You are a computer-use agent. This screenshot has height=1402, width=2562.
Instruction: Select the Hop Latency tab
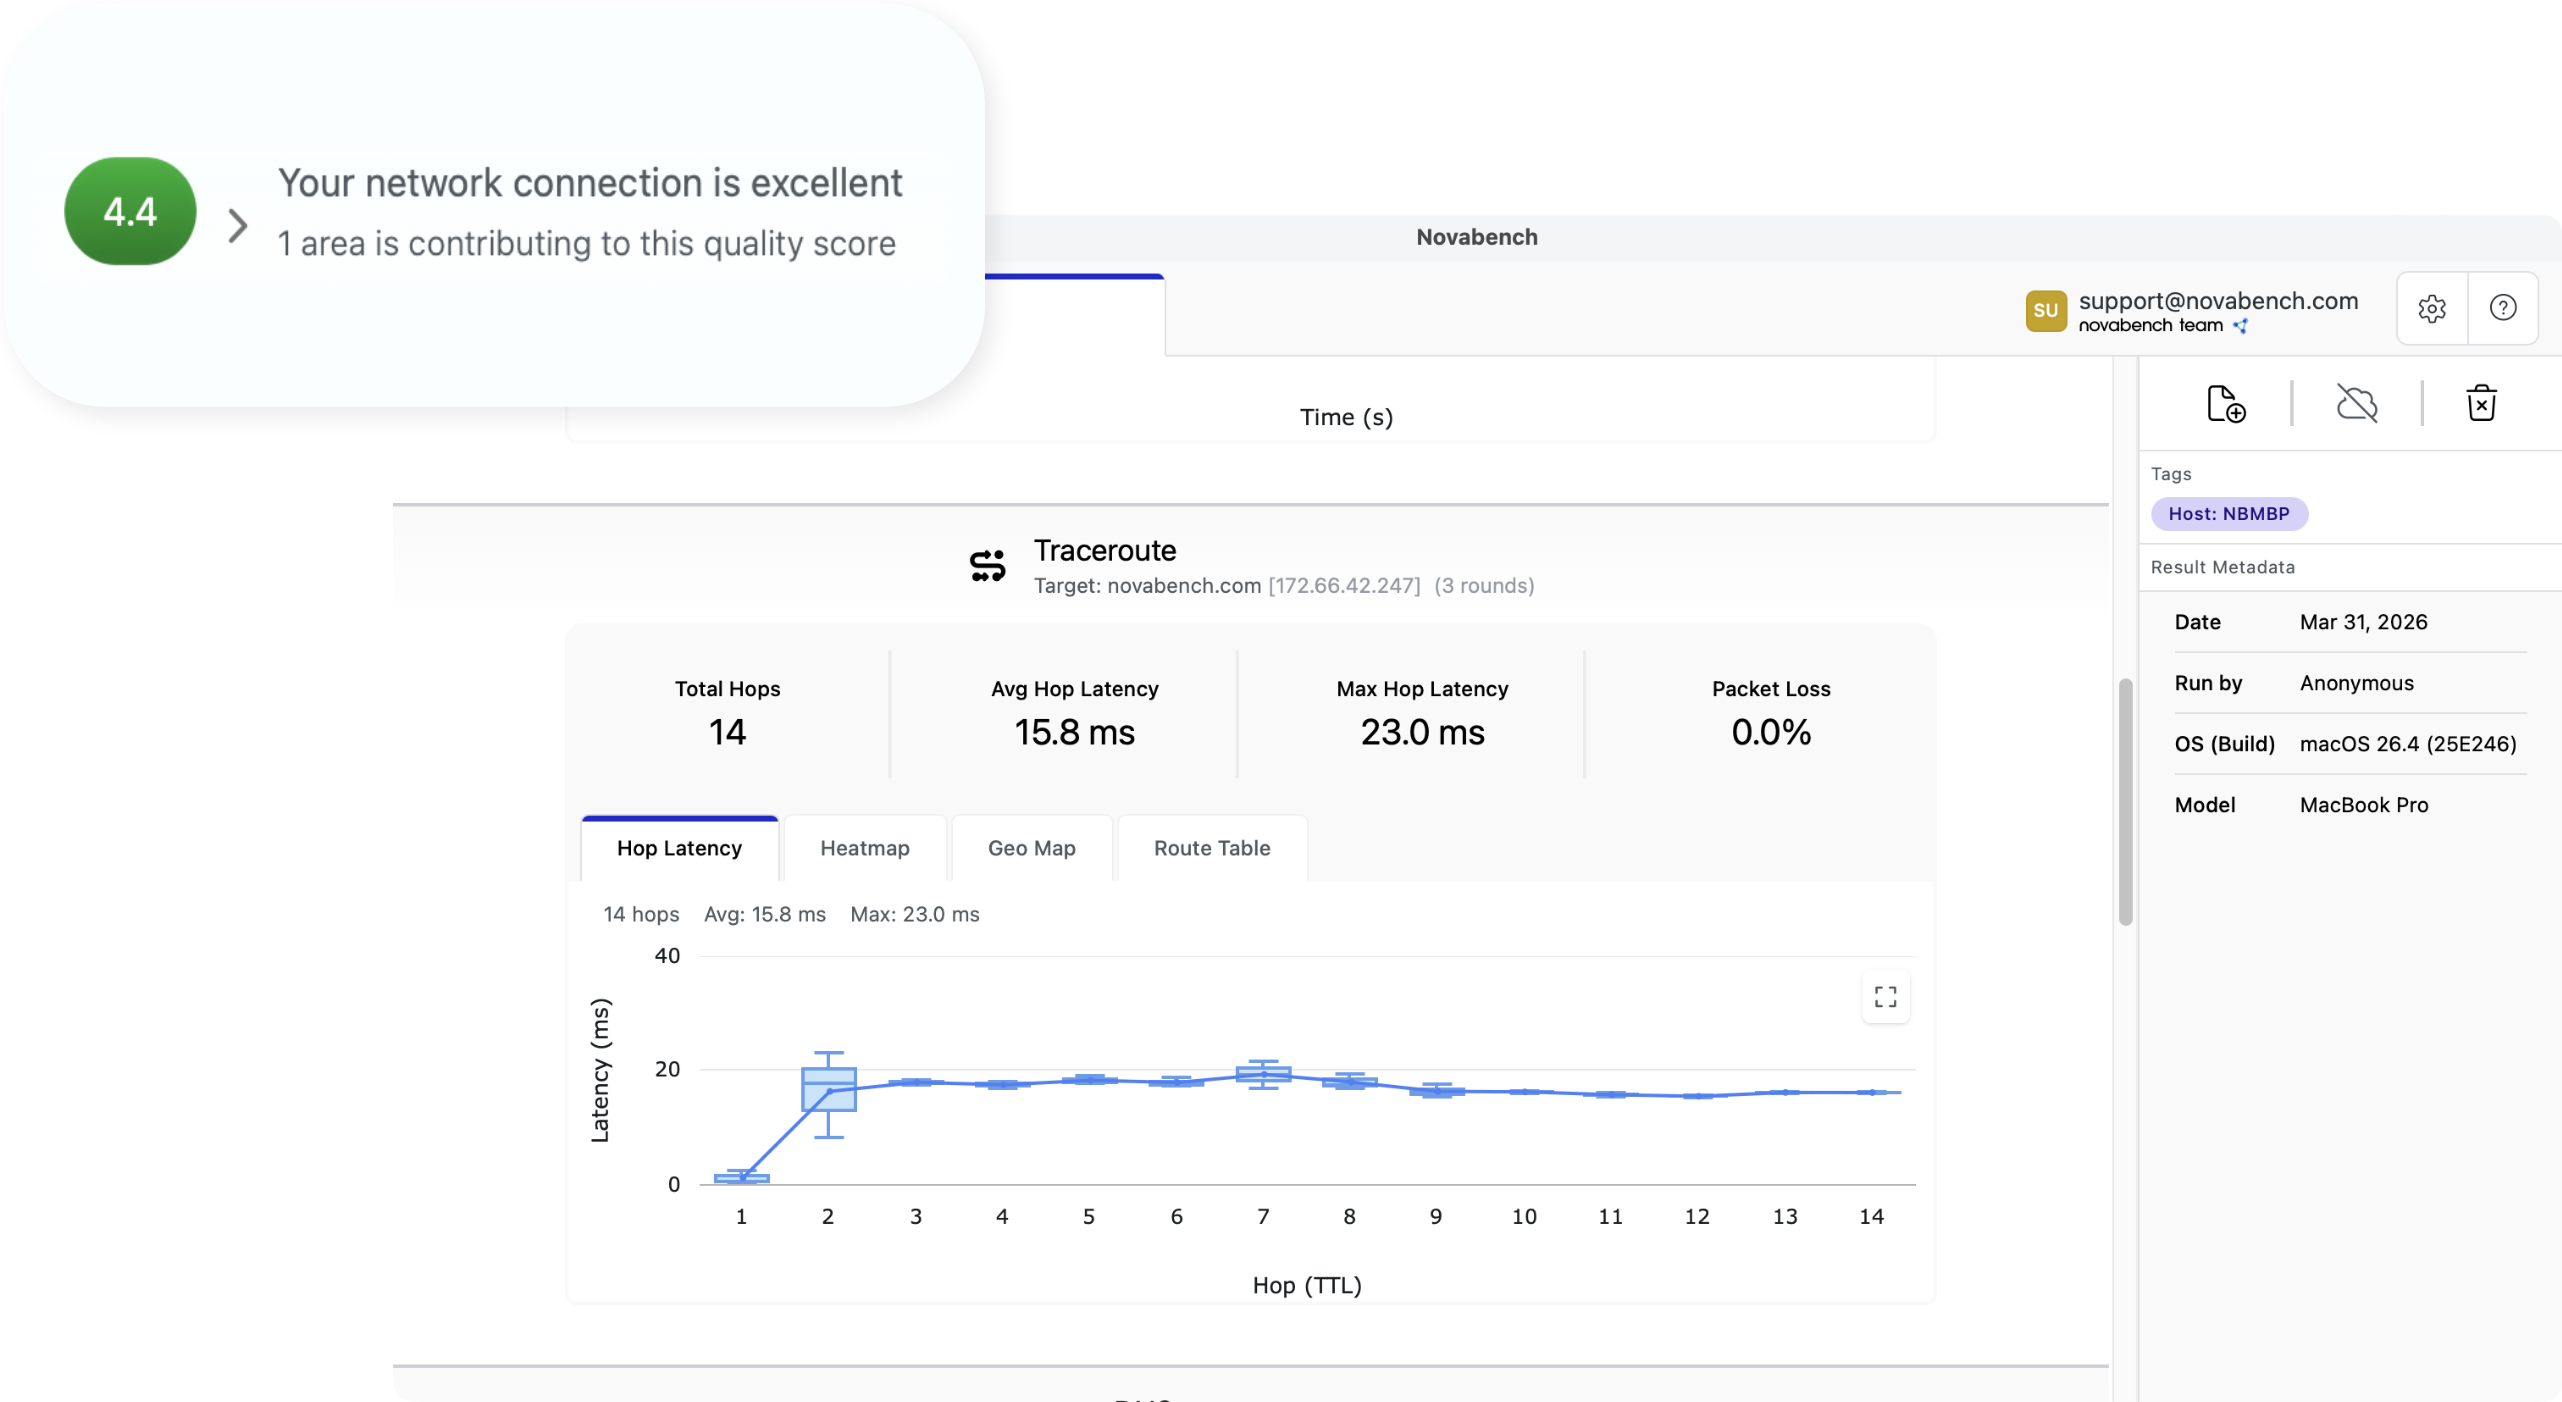679,848
